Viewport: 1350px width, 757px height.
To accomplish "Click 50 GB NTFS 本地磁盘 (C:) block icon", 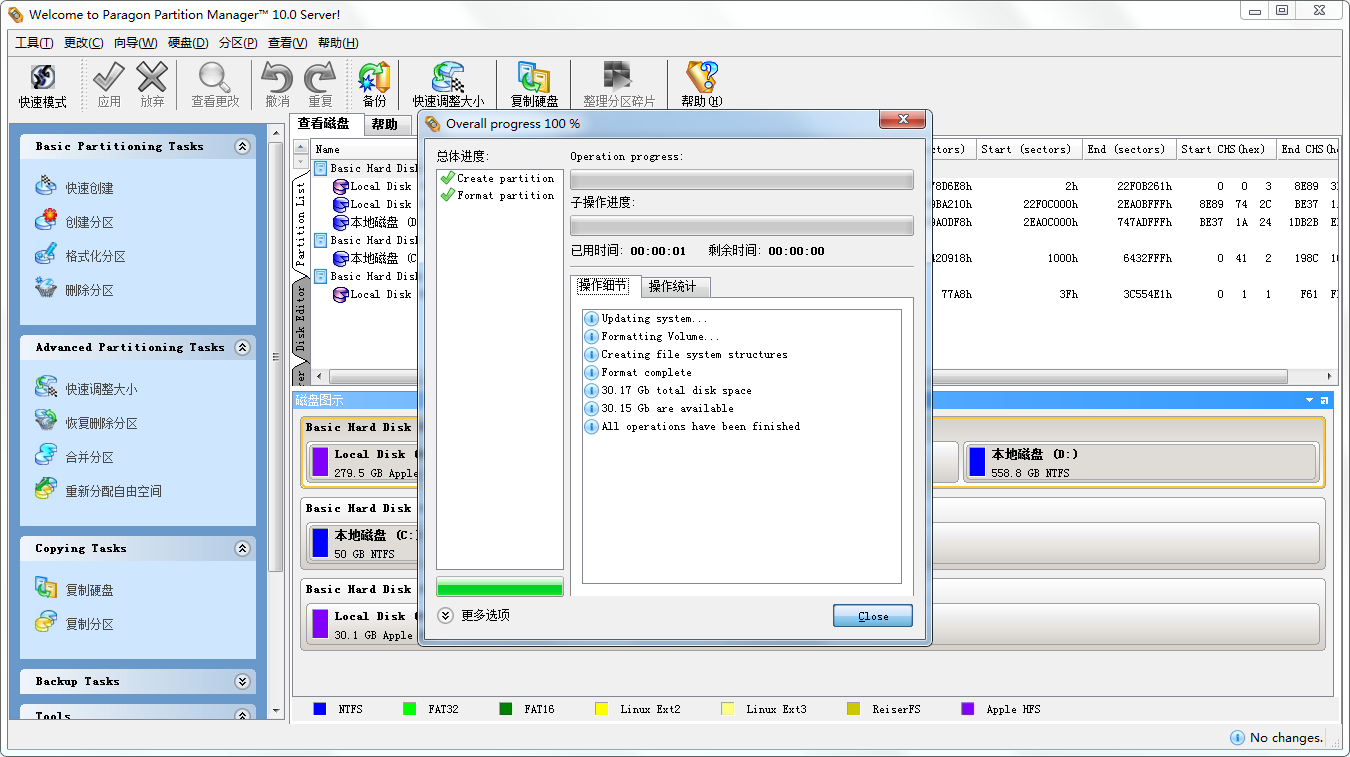I will 320,542.
